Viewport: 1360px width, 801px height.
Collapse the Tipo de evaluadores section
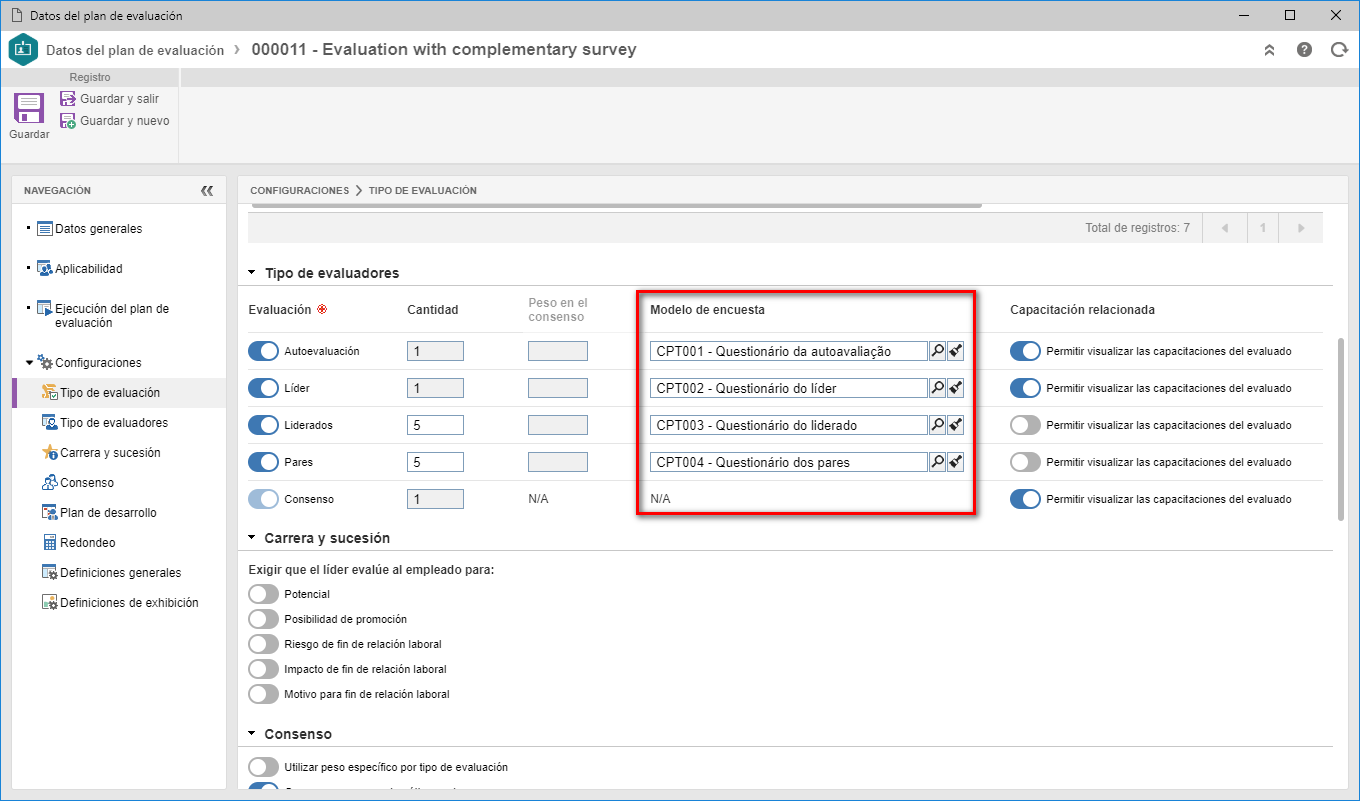[253, 273]
